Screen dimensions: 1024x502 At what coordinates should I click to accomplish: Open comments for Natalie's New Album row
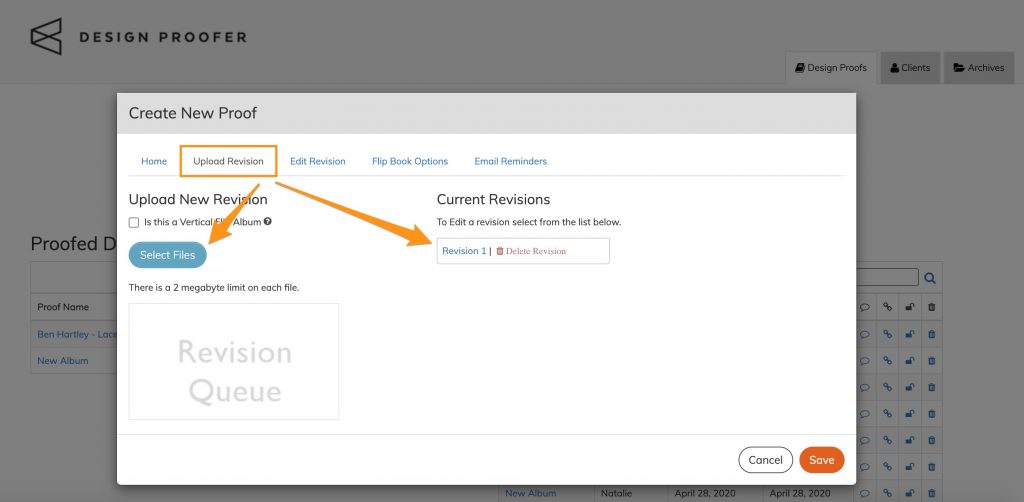click(865, 494)
